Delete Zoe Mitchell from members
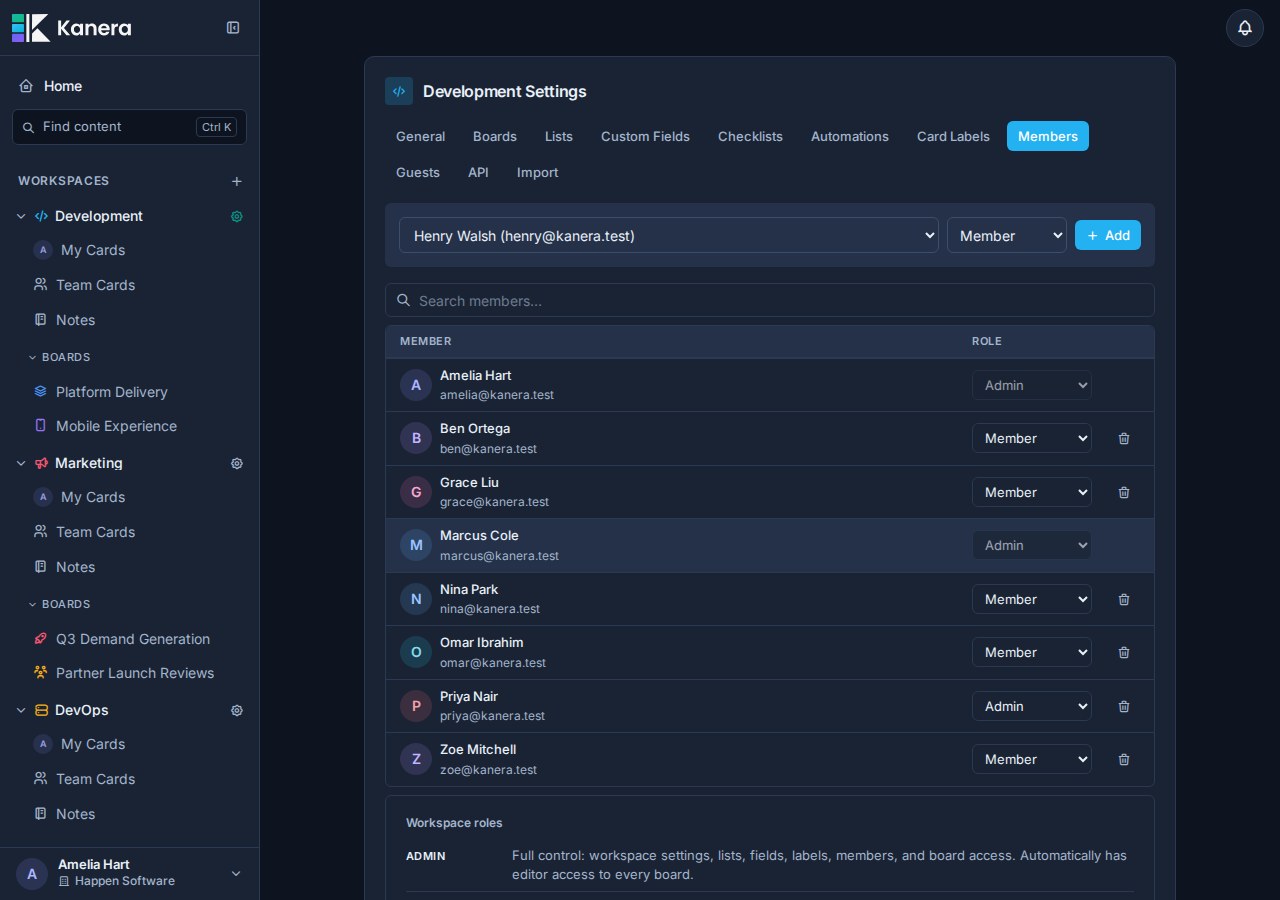The image size is (1280, 900). (x=1124, y=759)
